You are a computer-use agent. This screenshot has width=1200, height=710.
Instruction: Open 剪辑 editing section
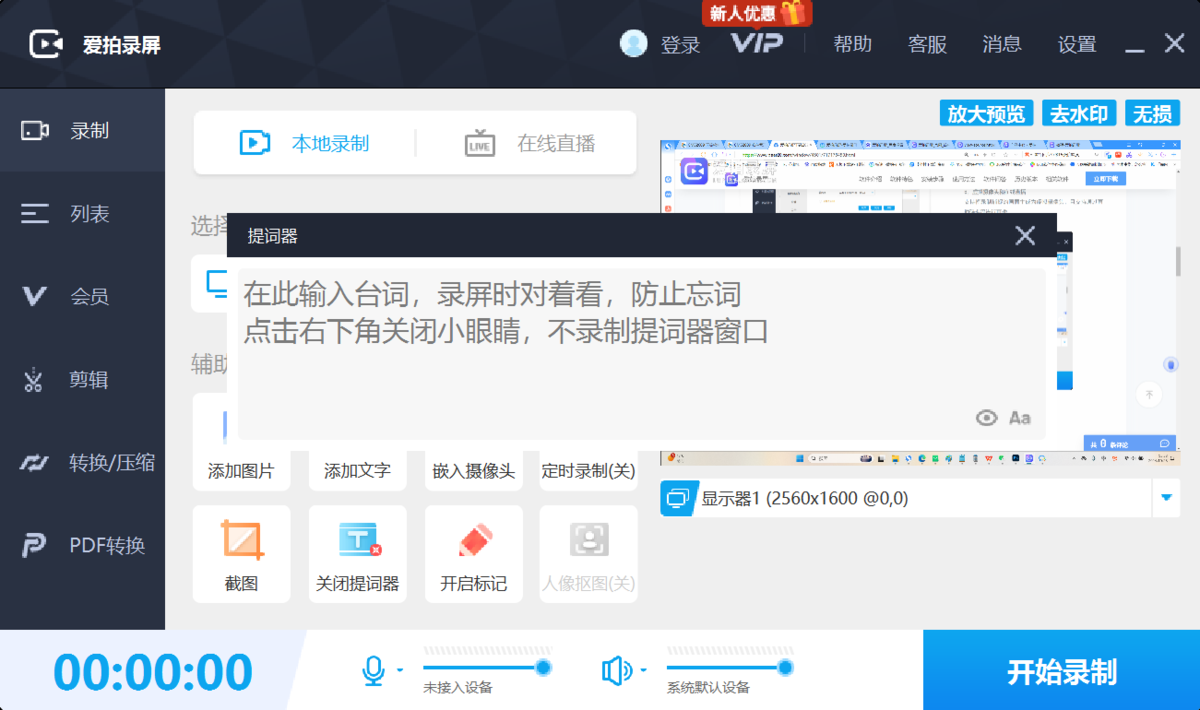tap(82, 379)
